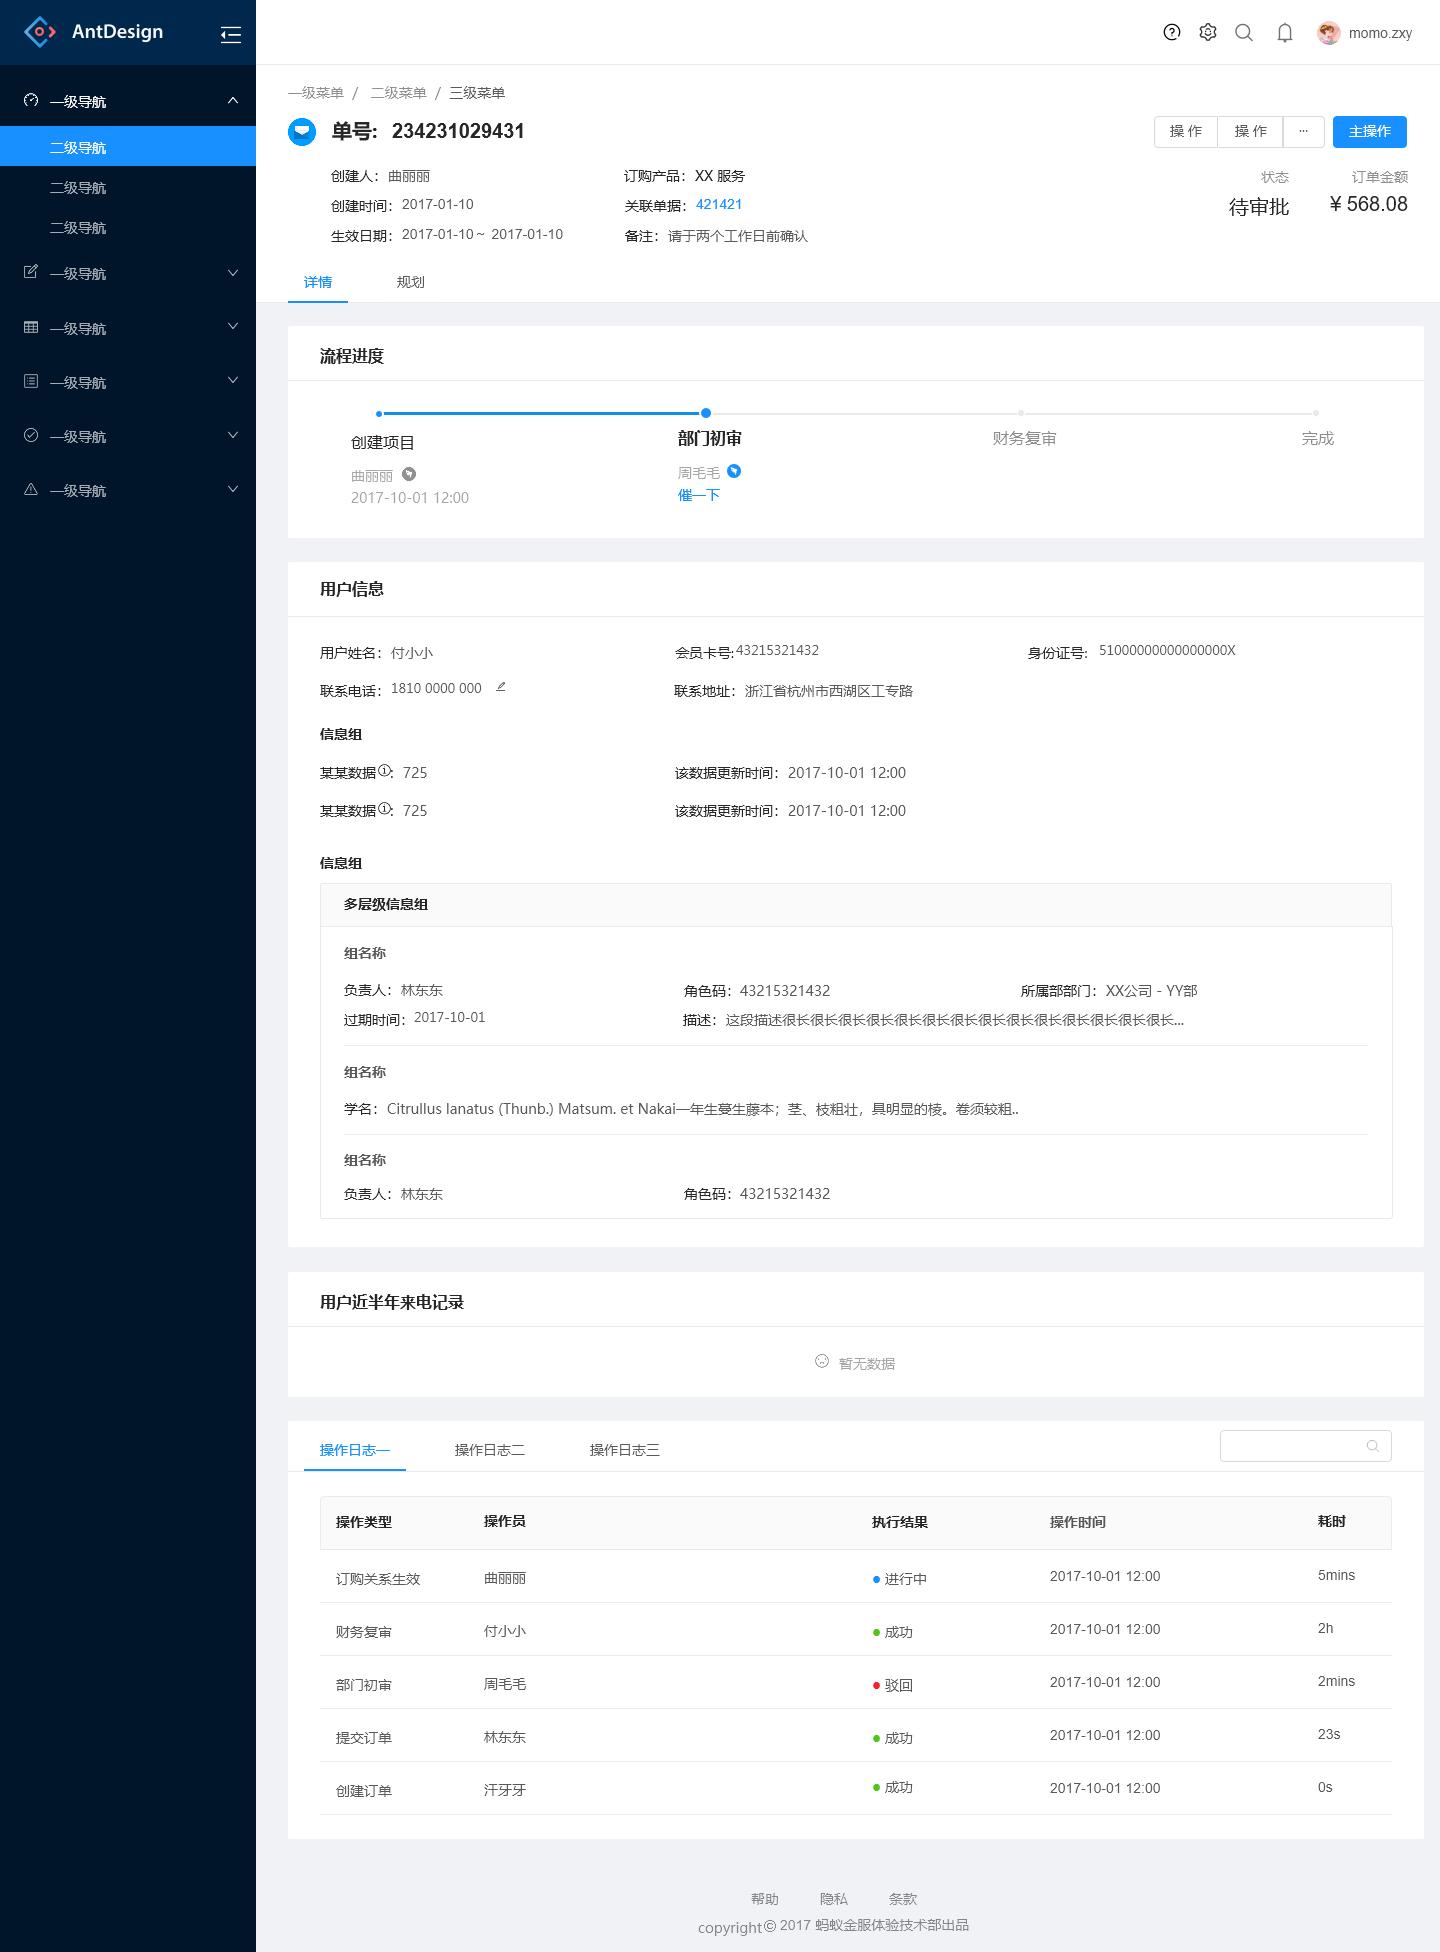
Task: Click the search icon in log search box
Action: pyautogui.click(x=1373, y=1446)
